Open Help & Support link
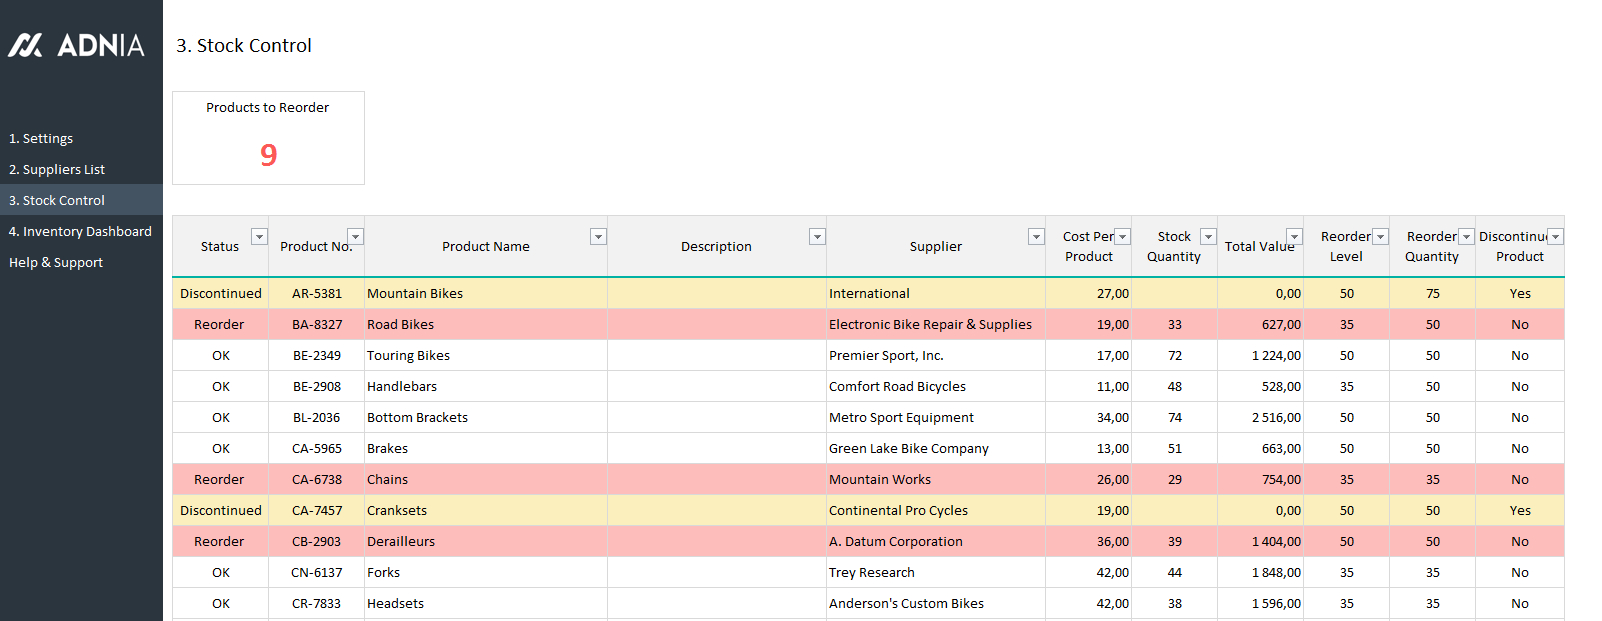This screenshot has width=1602, height=621. click(56, 263)
